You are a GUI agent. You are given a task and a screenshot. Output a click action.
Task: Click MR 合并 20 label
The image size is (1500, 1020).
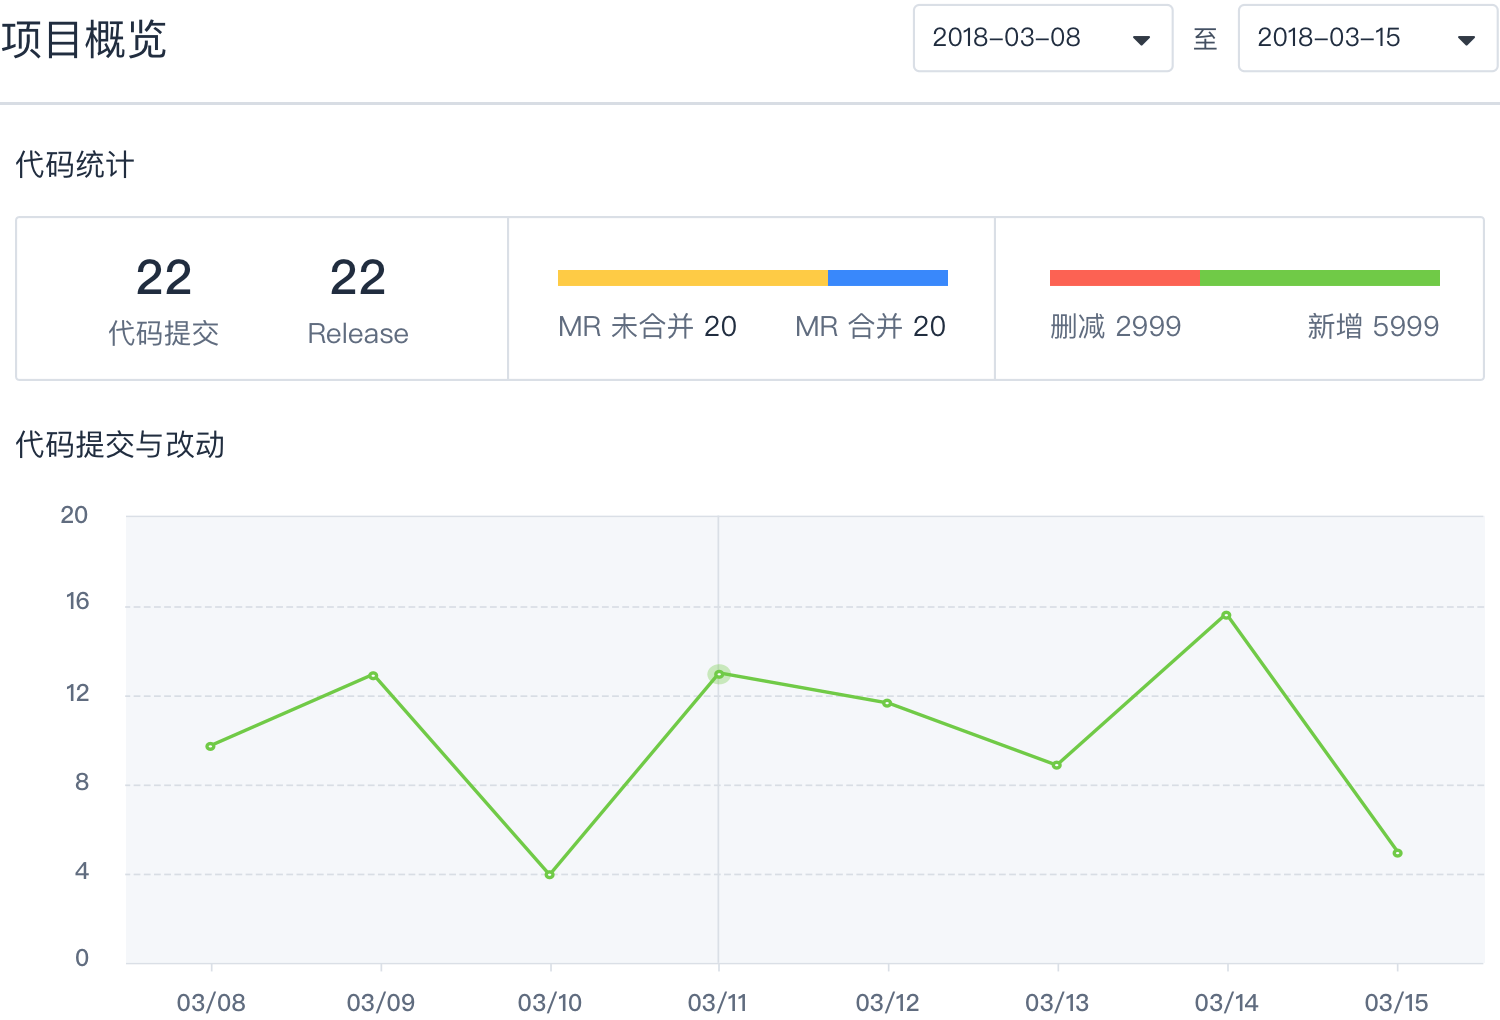click(x=870, y=326)
